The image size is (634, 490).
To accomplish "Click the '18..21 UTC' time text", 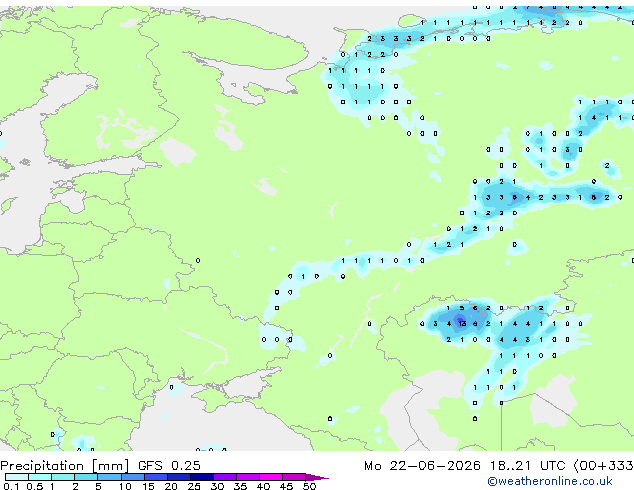I will pyautogui.click(x=527, y=466).
